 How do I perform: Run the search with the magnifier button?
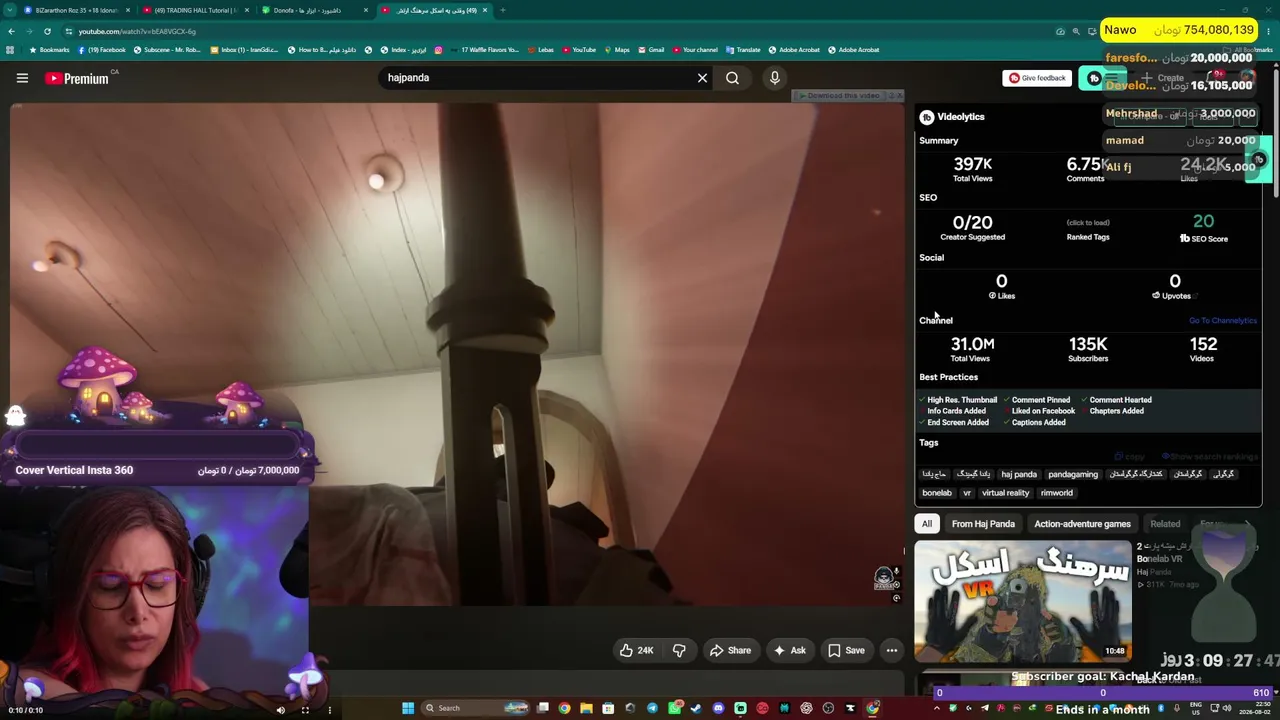[x=732, y=78]
